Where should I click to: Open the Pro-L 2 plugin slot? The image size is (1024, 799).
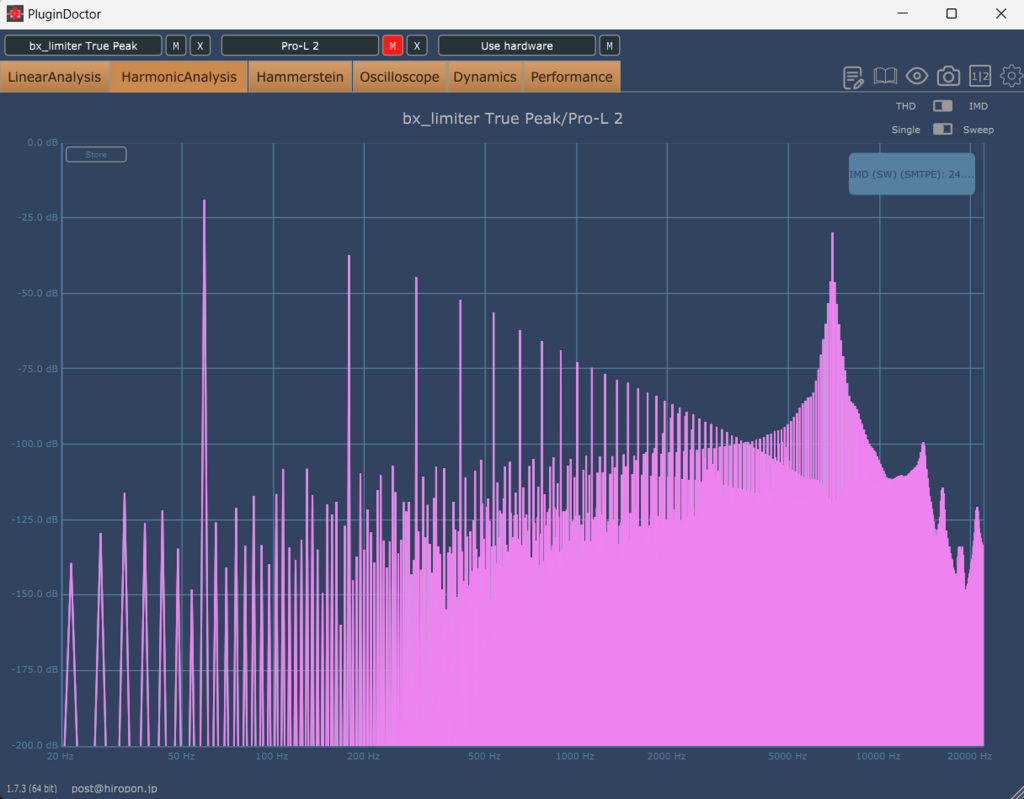(300, 46)
